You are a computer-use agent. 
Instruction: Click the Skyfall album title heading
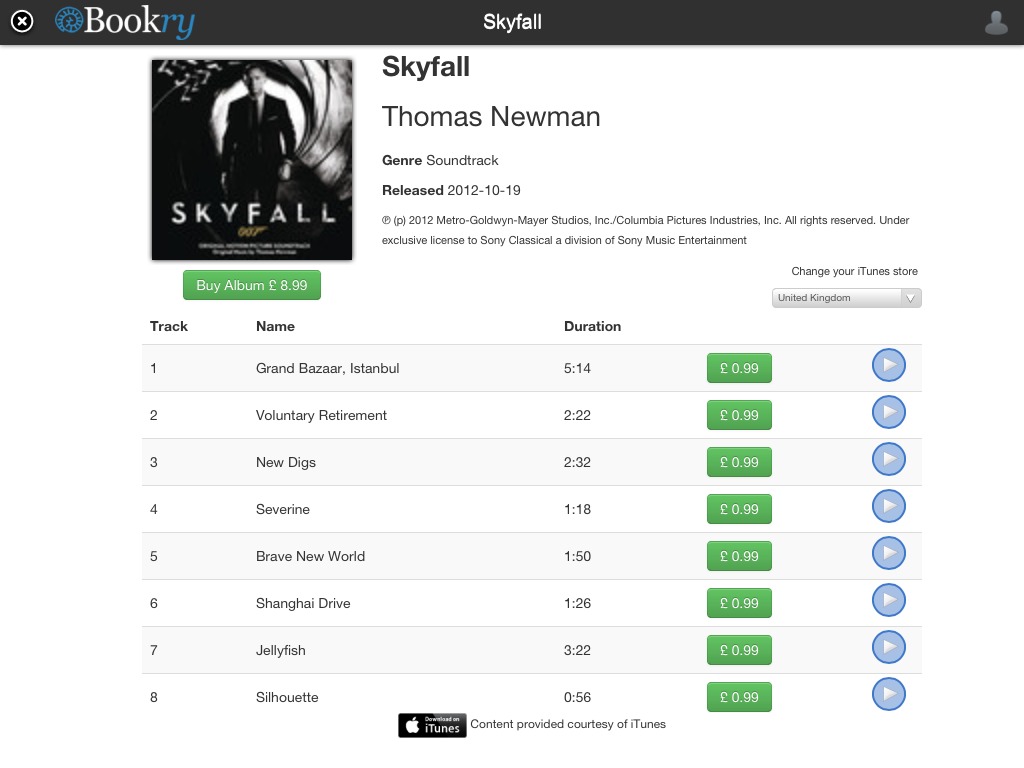click(x=426, y=67)
